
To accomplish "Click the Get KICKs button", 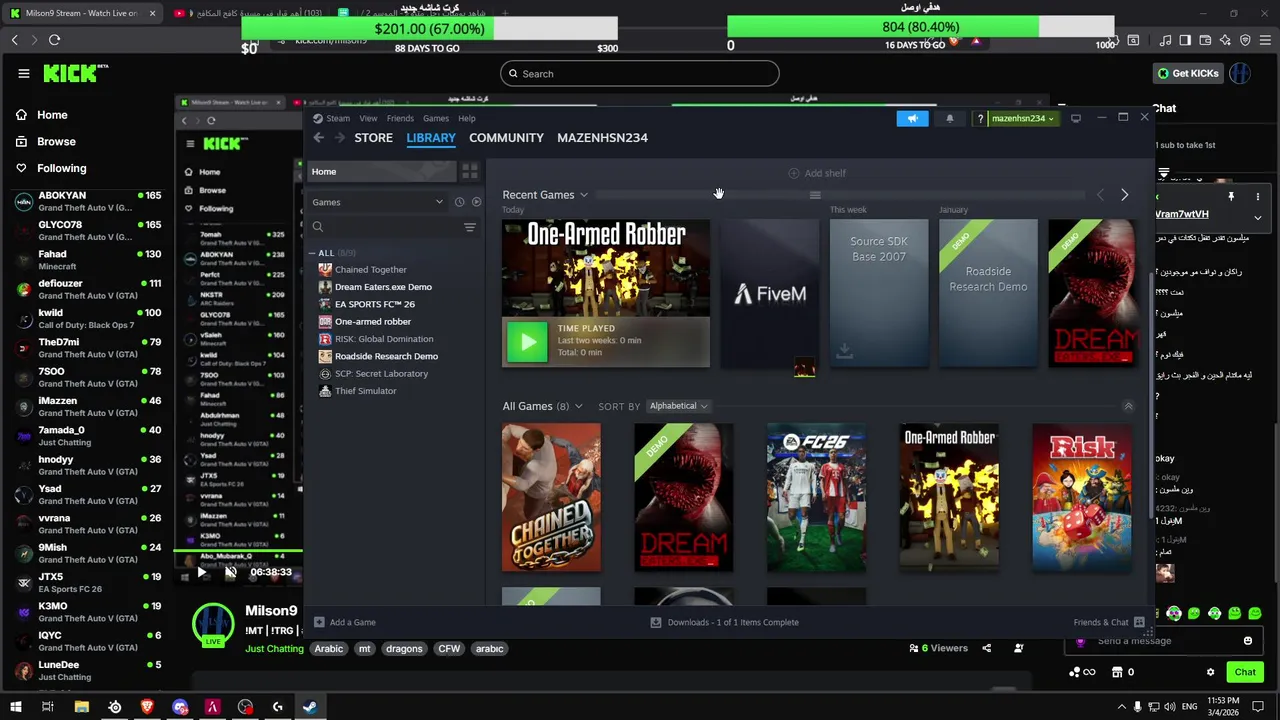I will [1188, 73].
